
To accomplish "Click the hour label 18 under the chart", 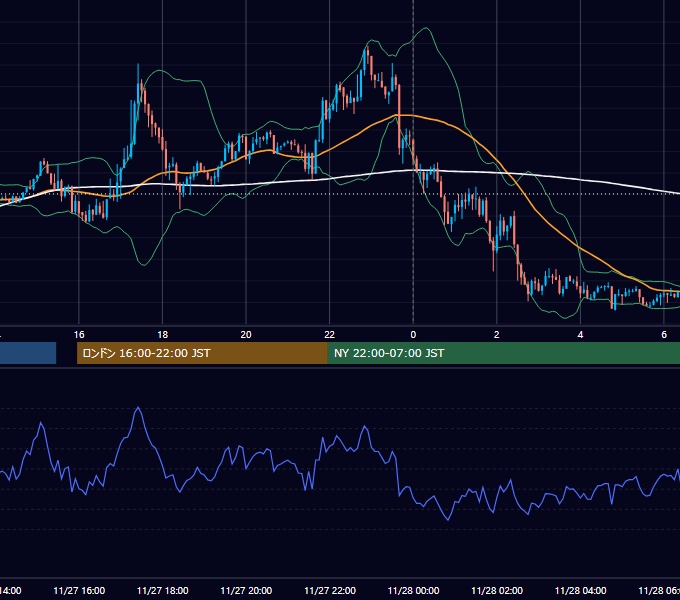I will coord(163,335).
